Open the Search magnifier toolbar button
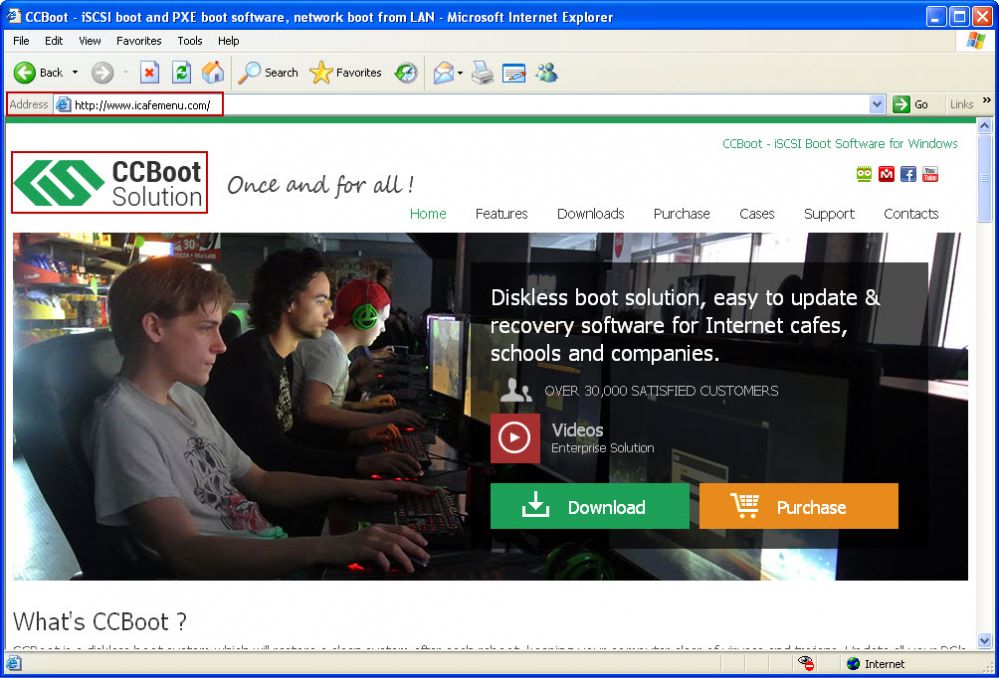Viewport: 999px width, 678px height. 268,73
